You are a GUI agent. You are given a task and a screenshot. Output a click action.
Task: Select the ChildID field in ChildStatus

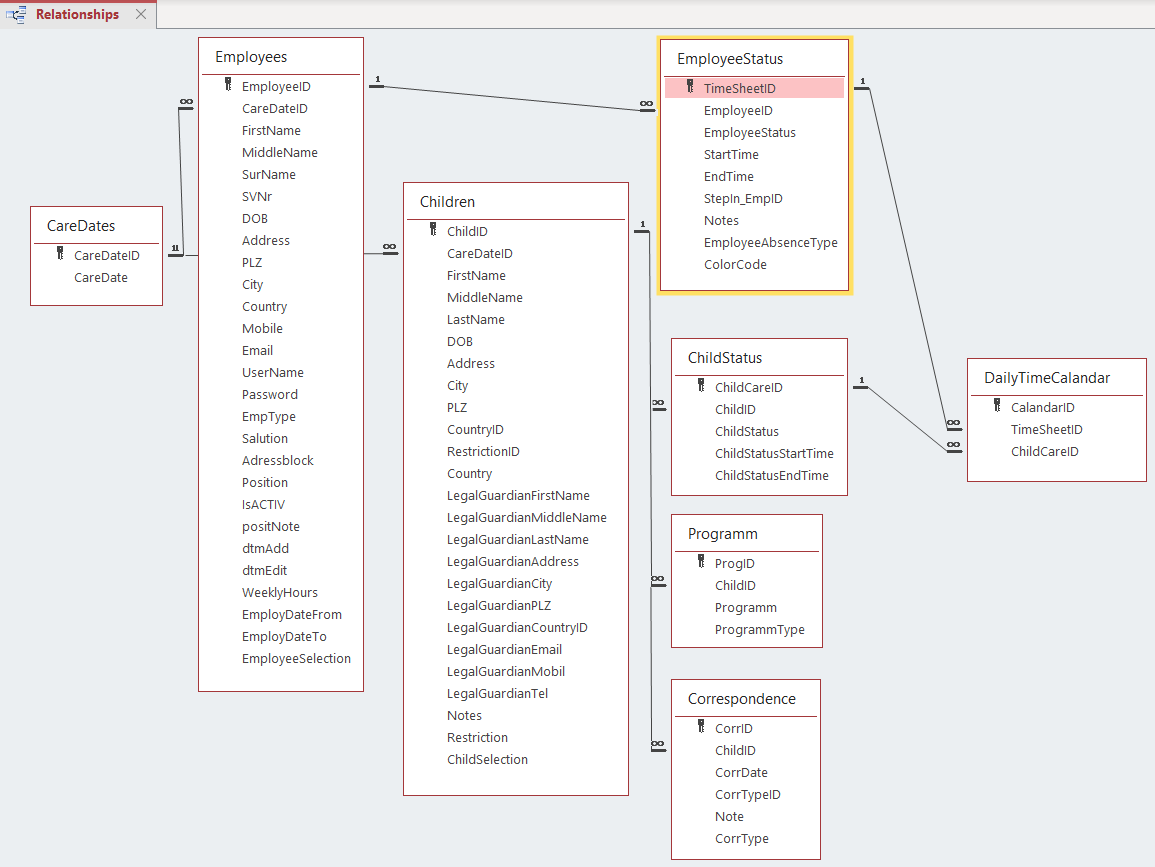[x=735, y=410]
